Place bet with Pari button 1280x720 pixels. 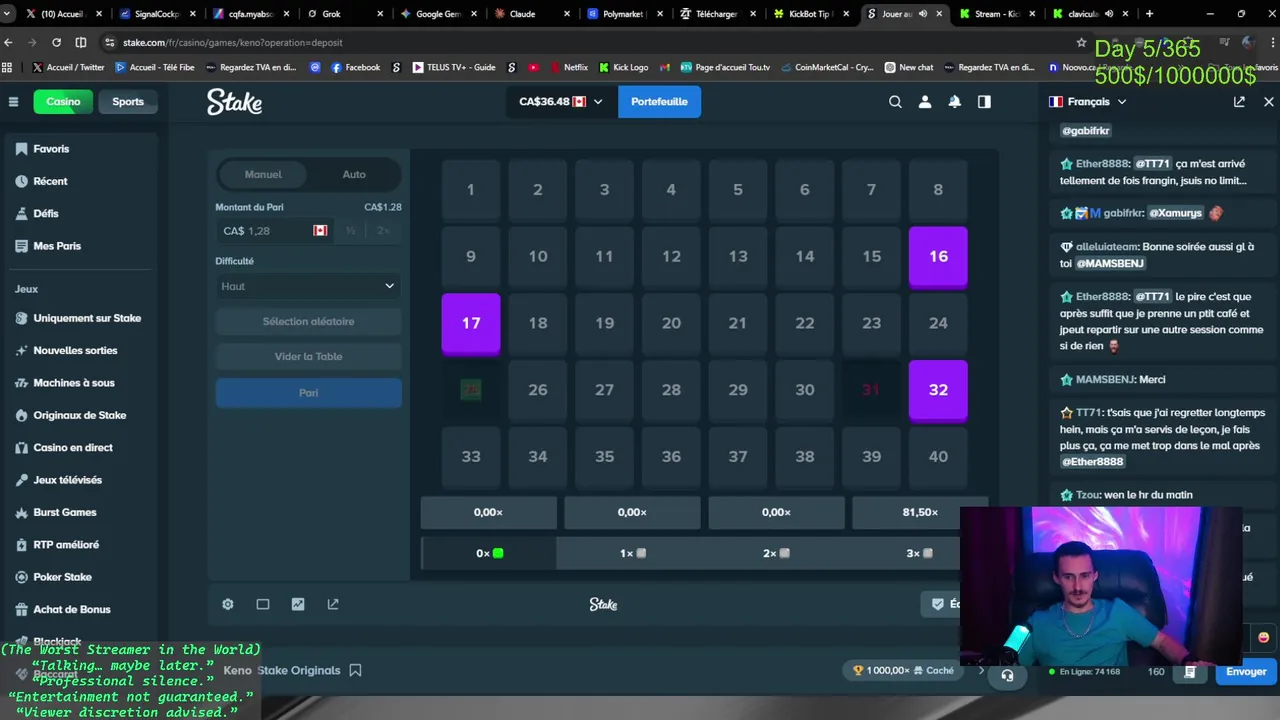(308, 392)
